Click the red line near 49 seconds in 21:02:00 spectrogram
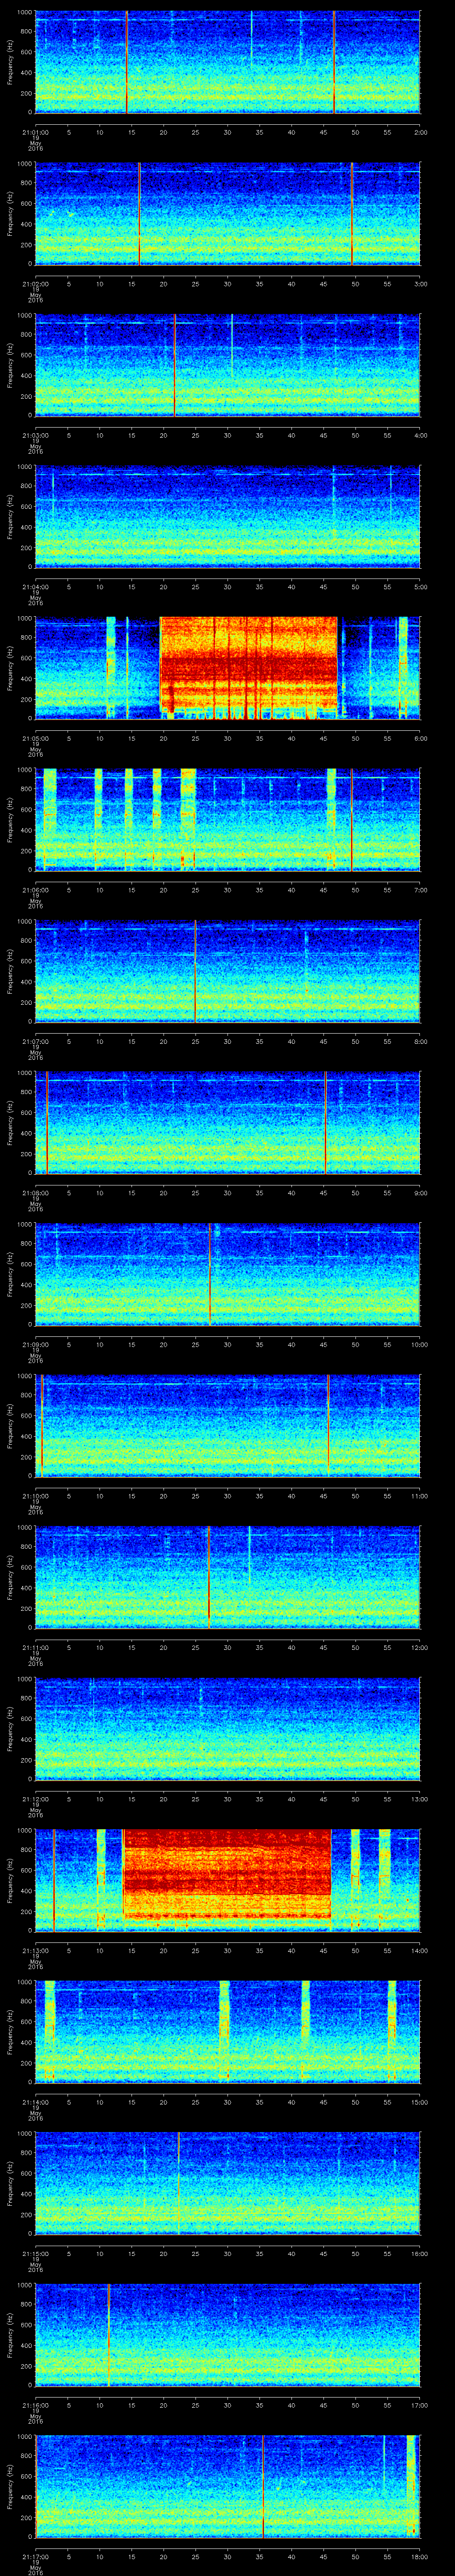 352,213
